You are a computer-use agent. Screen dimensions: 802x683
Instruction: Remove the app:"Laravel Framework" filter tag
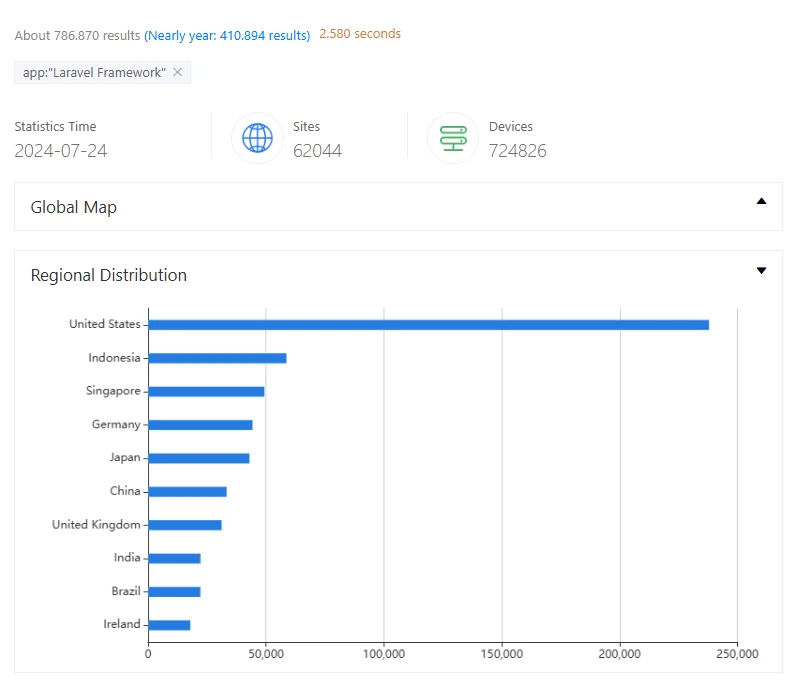tap(177, 72)
